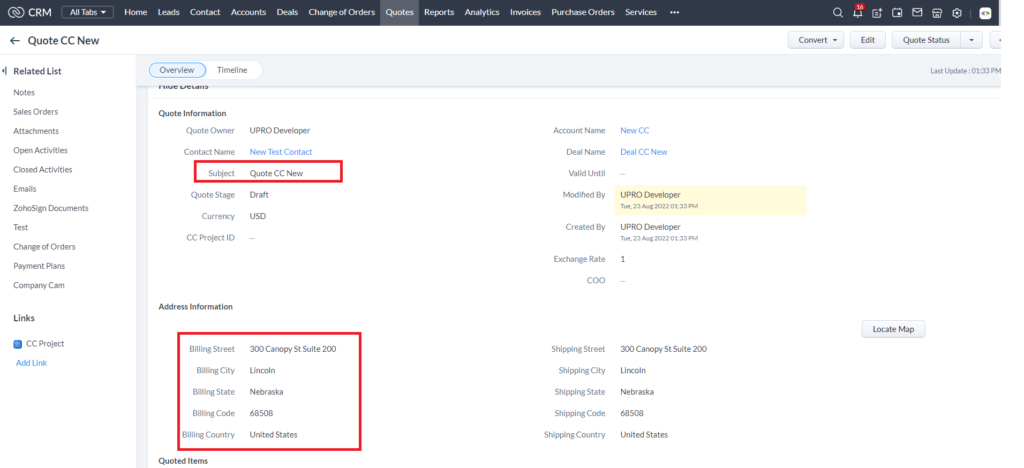Open the Deal CC New link

(644, 151)
